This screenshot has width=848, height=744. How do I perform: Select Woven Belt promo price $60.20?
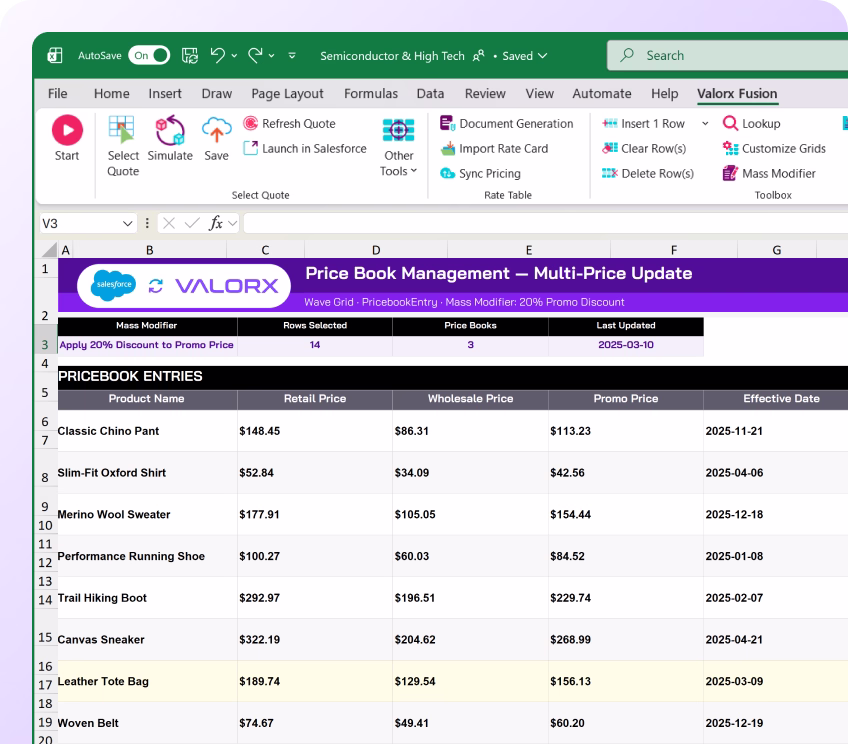(x=626, y=723)
